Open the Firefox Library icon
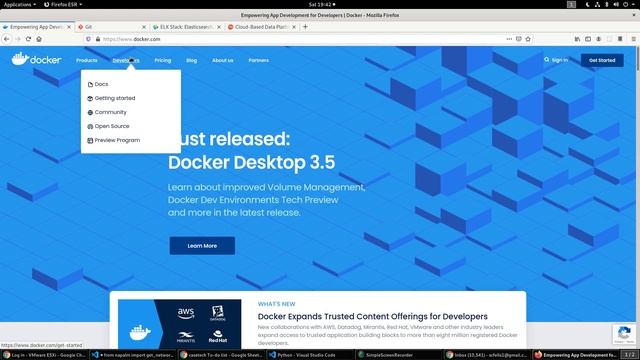640x360 pixels. [x=577, y=39]
